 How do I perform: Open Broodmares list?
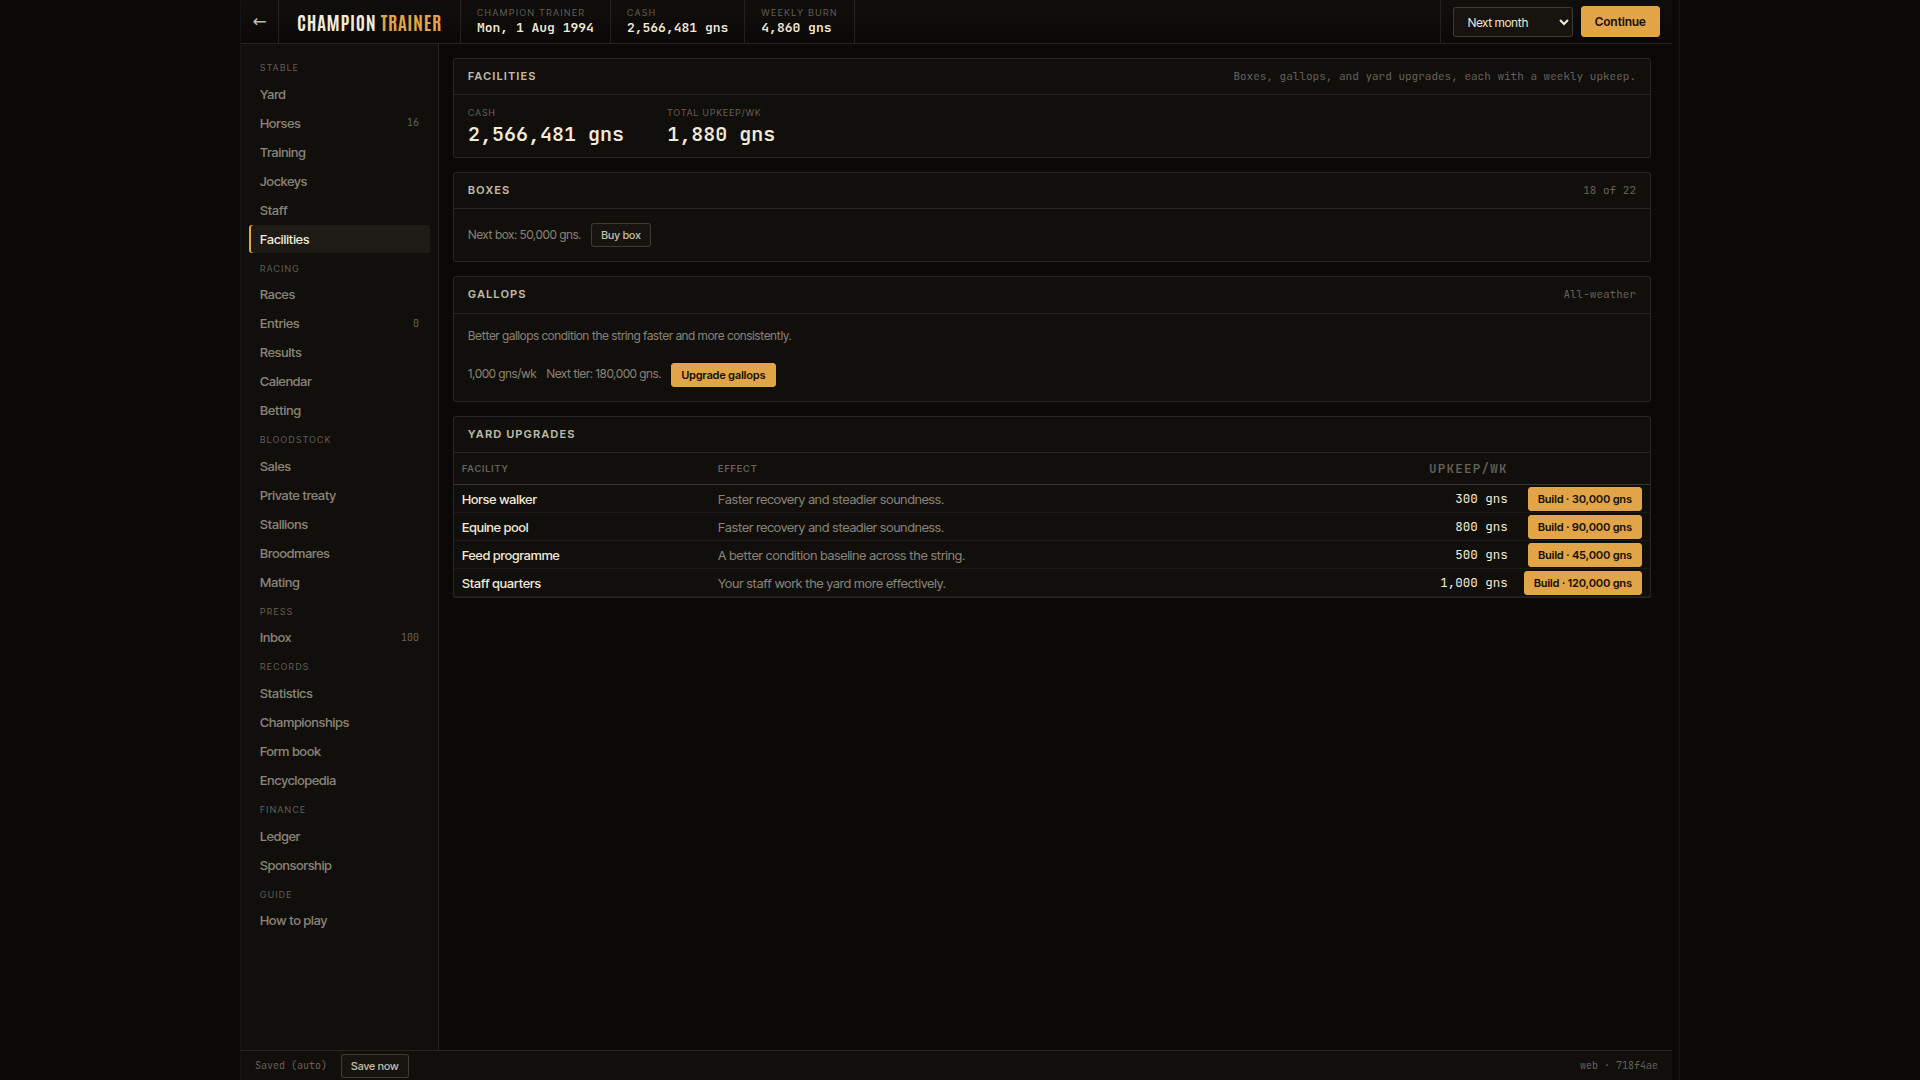(340, 554)
